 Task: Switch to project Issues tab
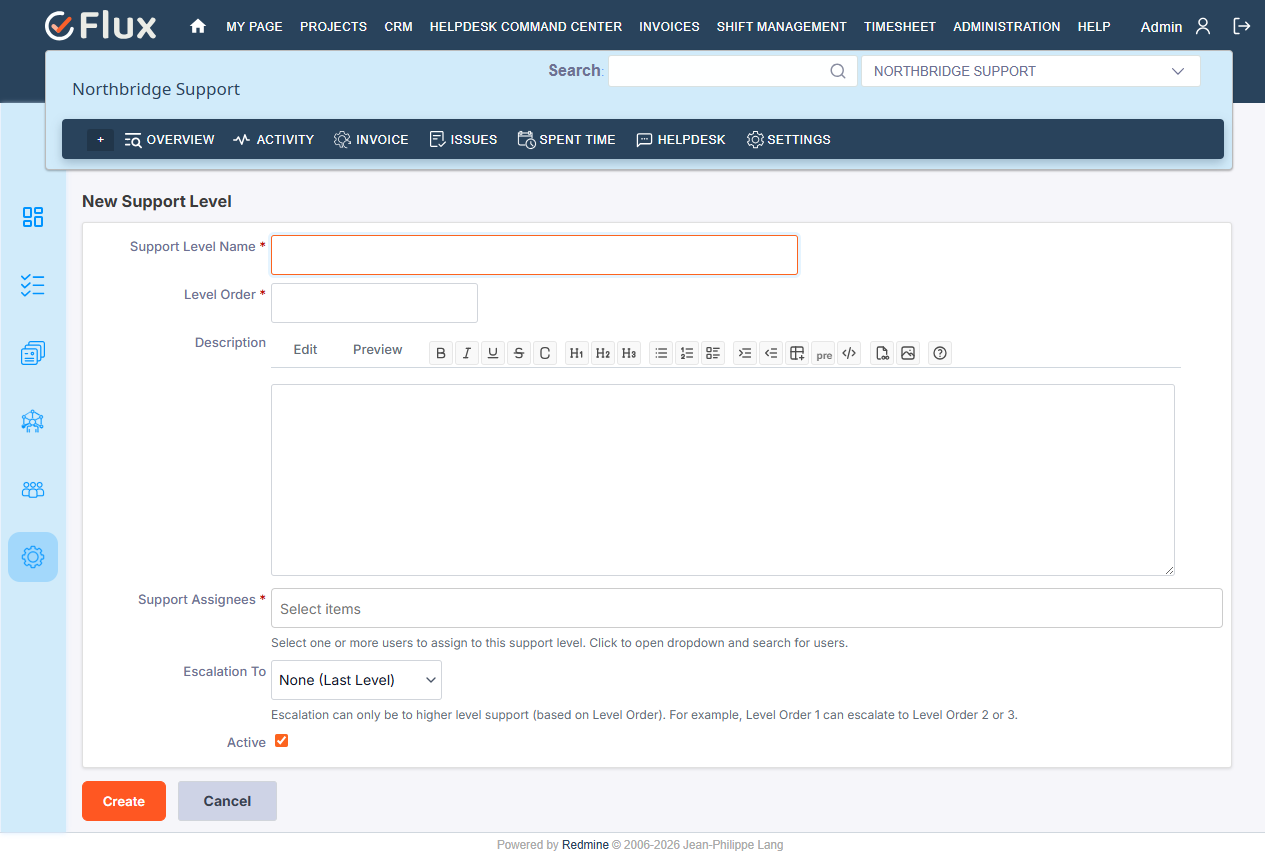463,140
